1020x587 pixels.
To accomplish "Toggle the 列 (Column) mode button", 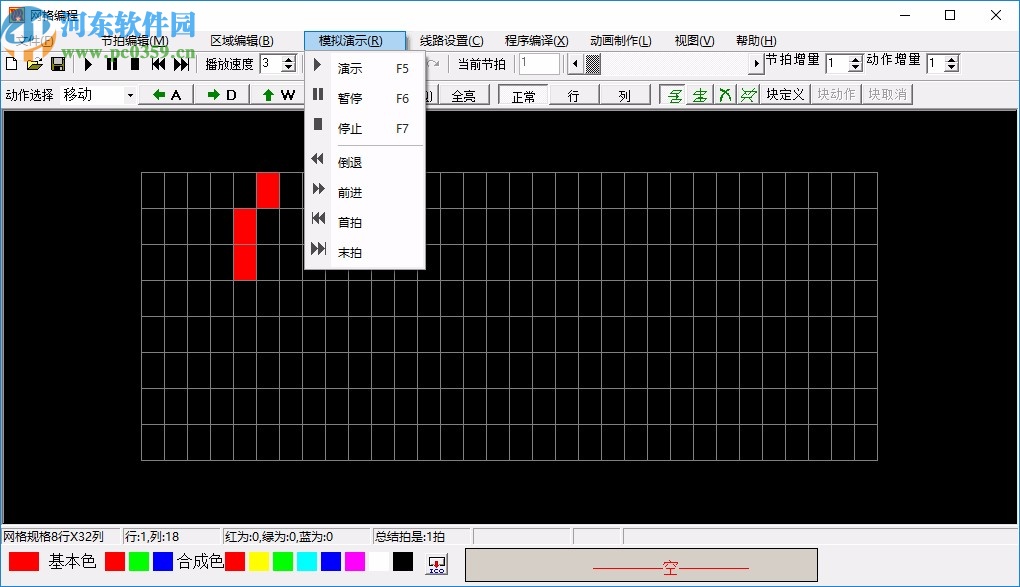I will [x=624, y=96].
